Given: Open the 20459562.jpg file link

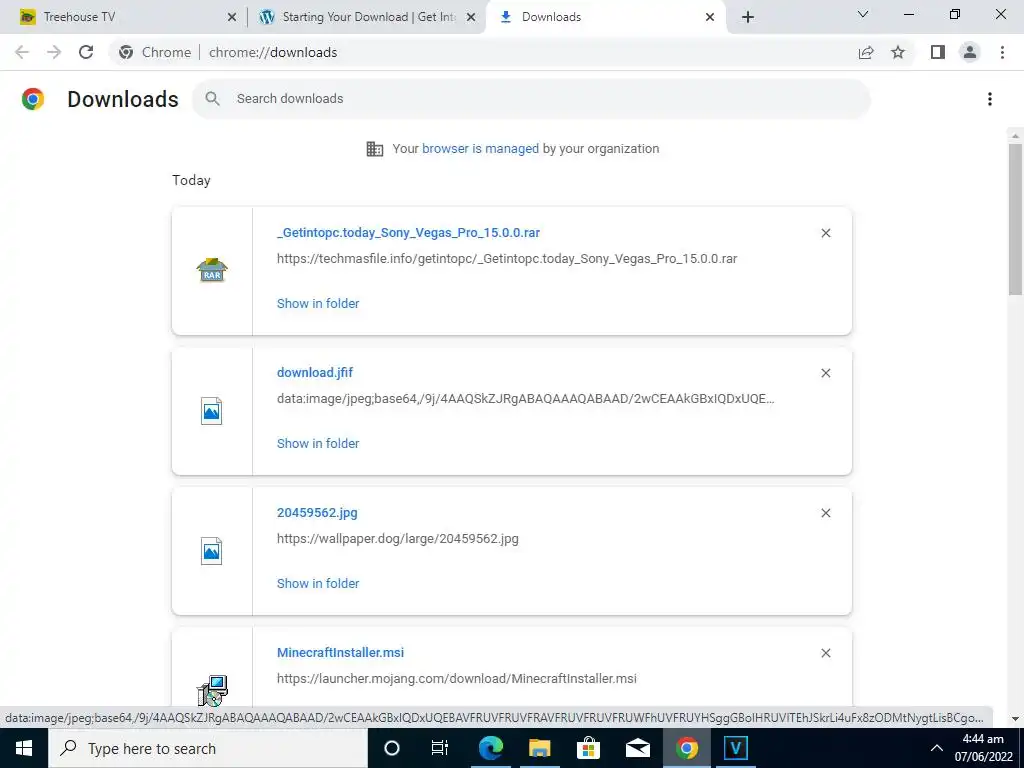Looking at the screenshot, I should pyautogui.click(x=317, y=513).
